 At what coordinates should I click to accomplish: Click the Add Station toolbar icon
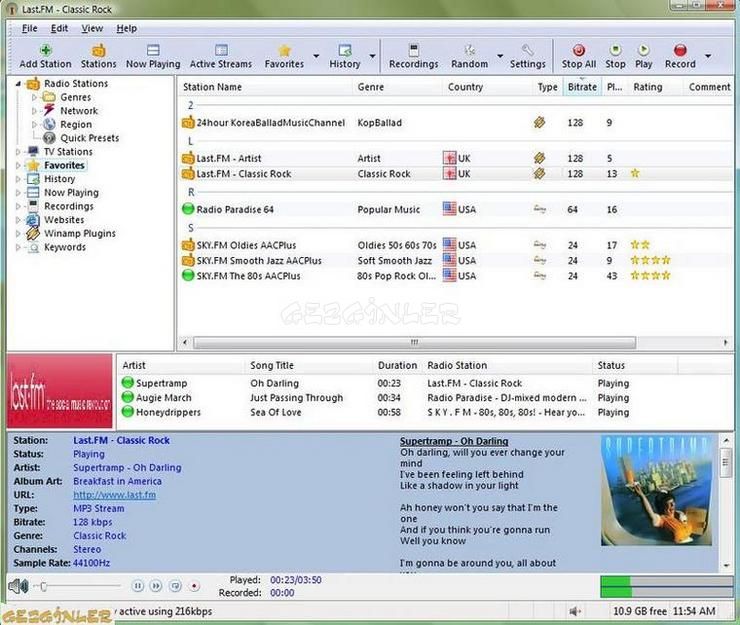pos(46,51)
